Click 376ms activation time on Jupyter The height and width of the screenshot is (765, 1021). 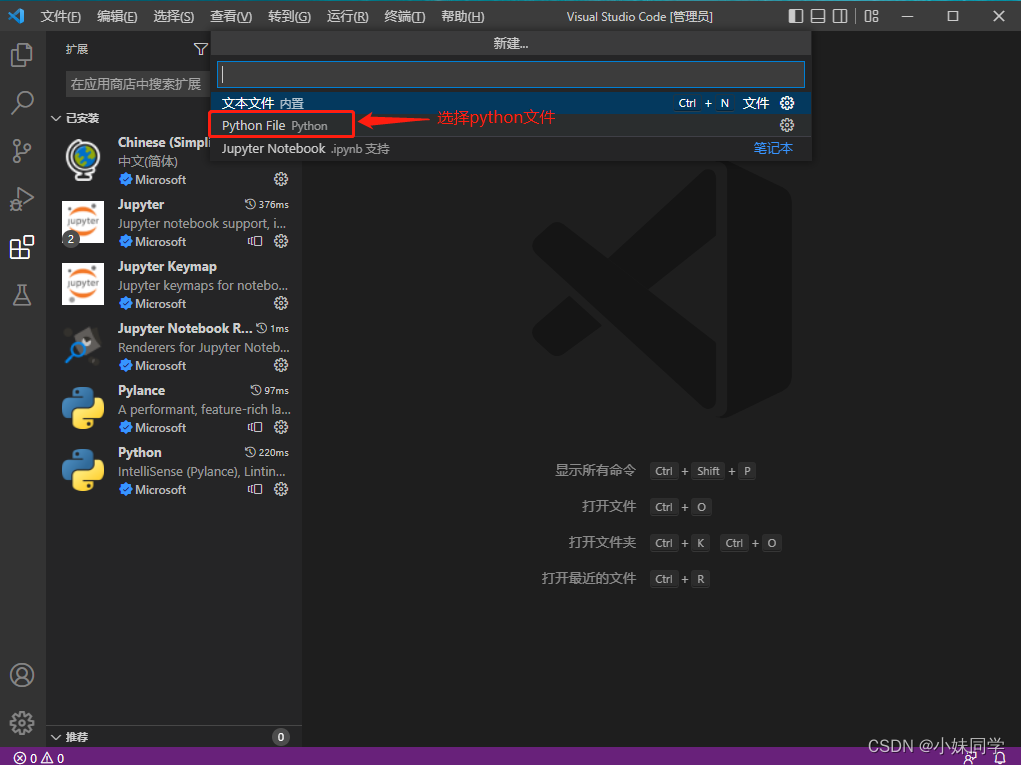267,204
